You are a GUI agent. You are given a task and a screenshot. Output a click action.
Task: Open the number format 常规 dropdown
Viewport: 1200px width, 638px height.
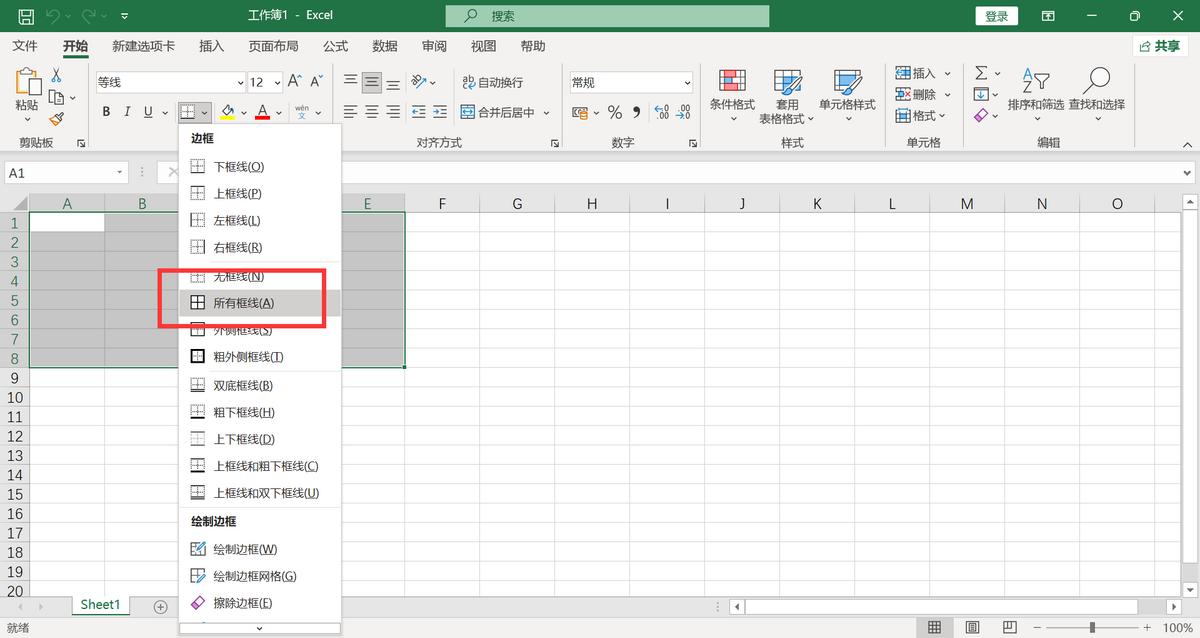687,83
